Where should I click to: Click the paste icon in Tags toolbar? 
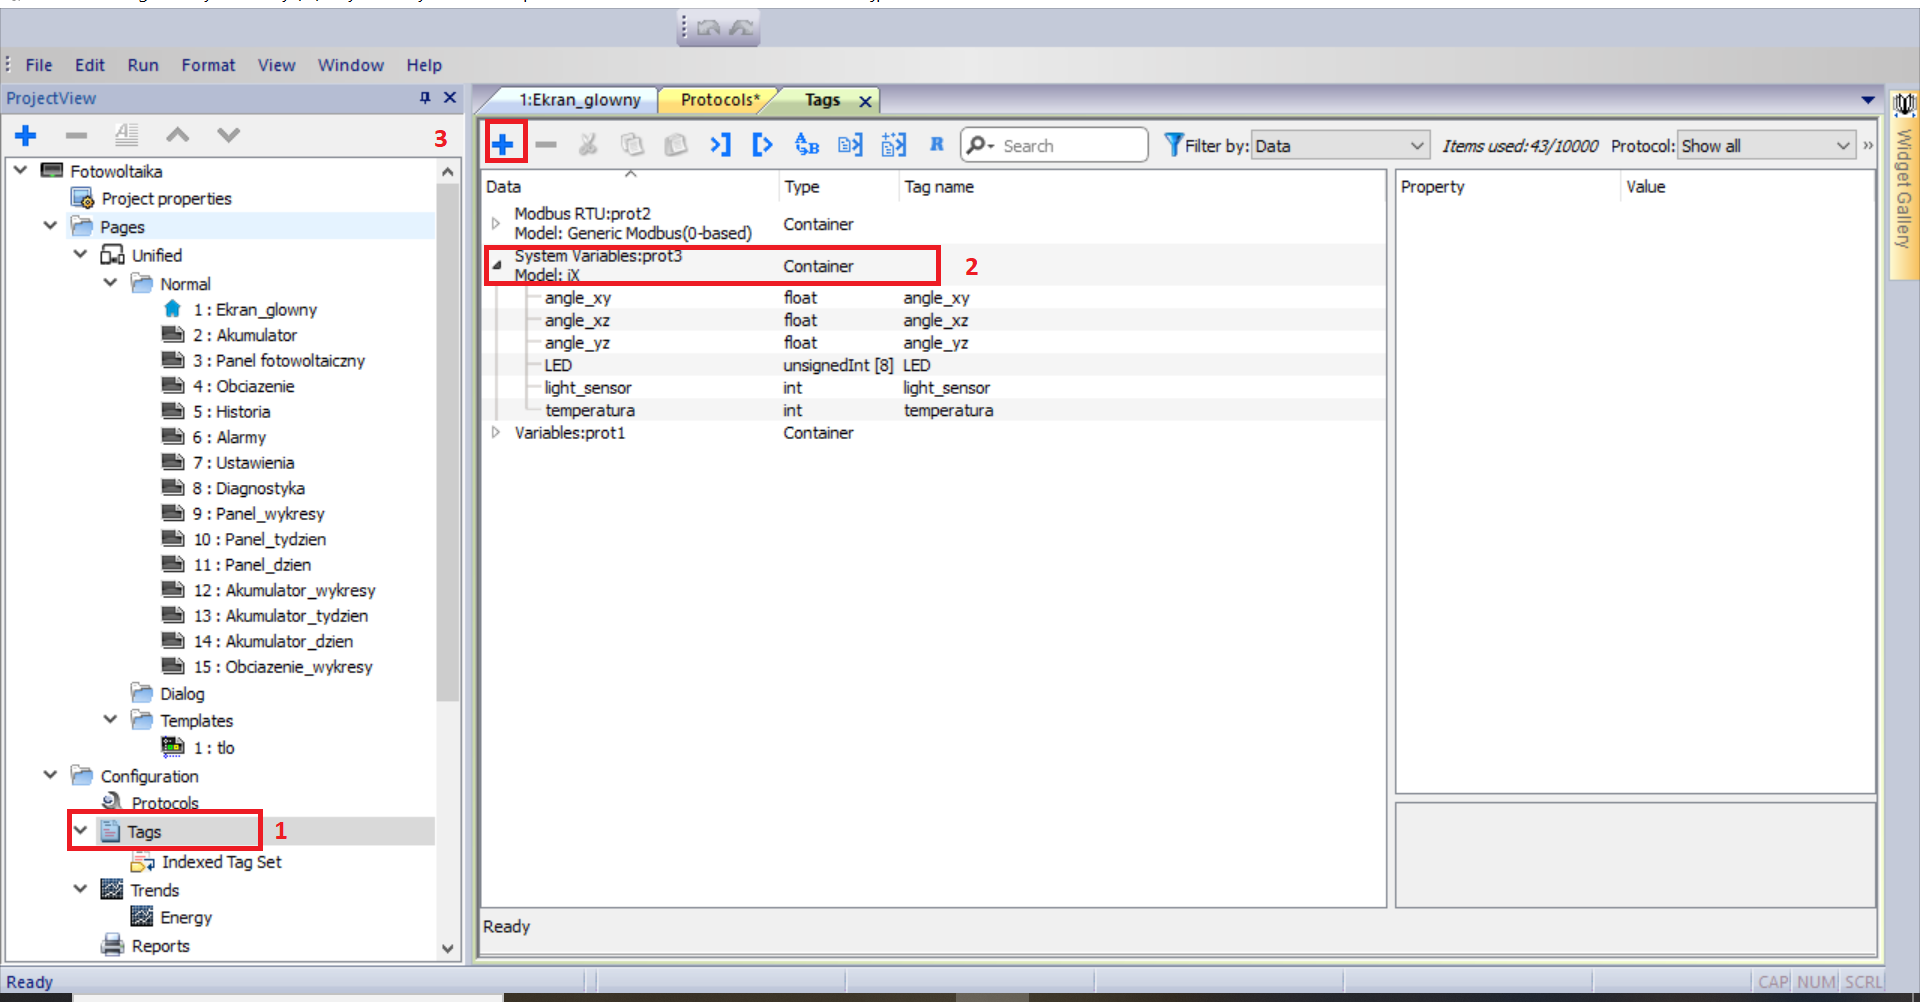(x=676, y=145)
